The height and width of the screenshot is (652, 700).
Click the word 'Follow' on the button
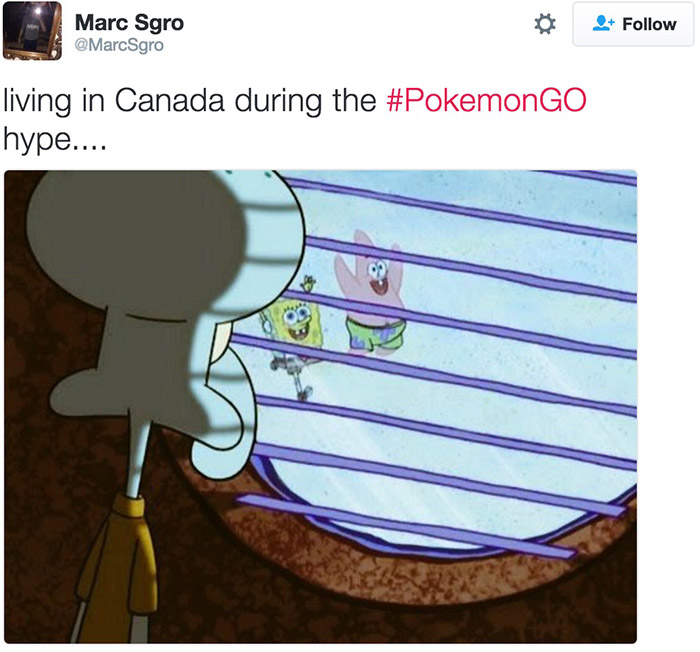(649, 24)
